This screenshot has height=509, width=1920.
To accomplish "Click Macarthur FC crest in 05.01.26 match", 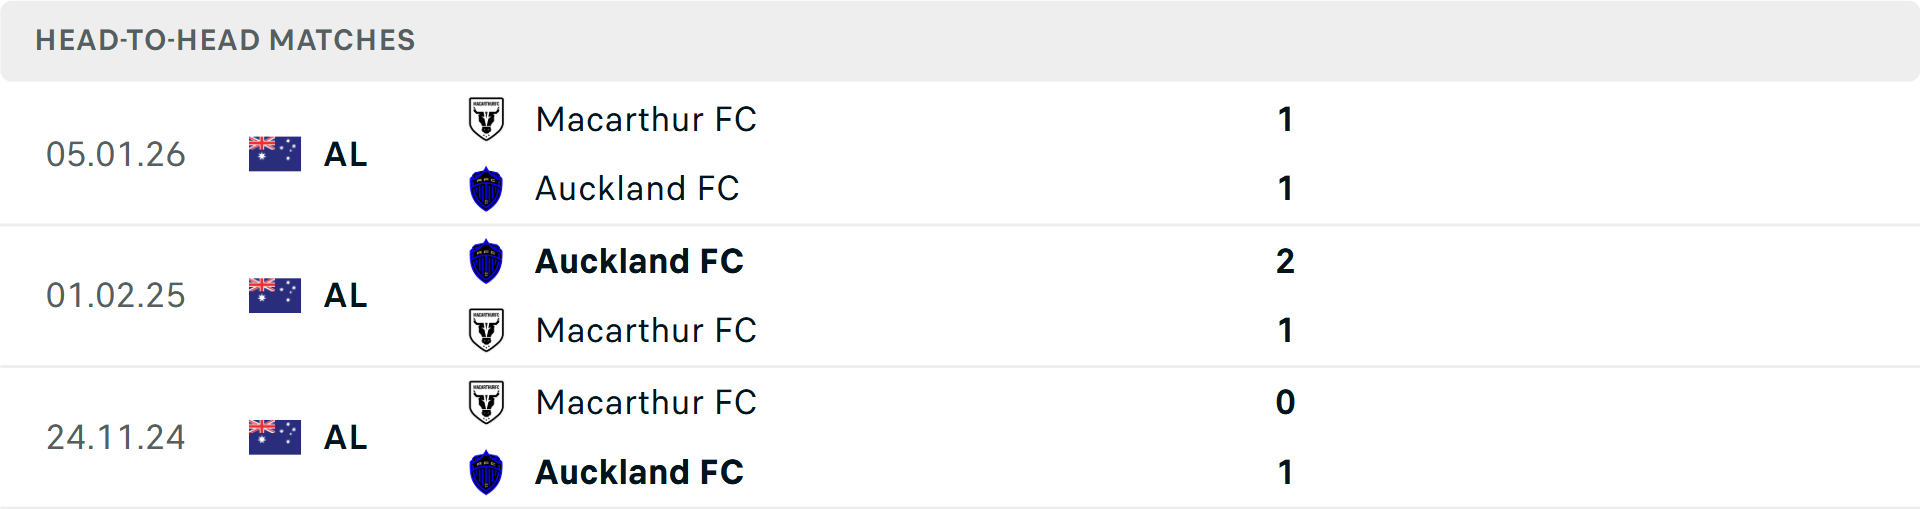I will [486, 119].
